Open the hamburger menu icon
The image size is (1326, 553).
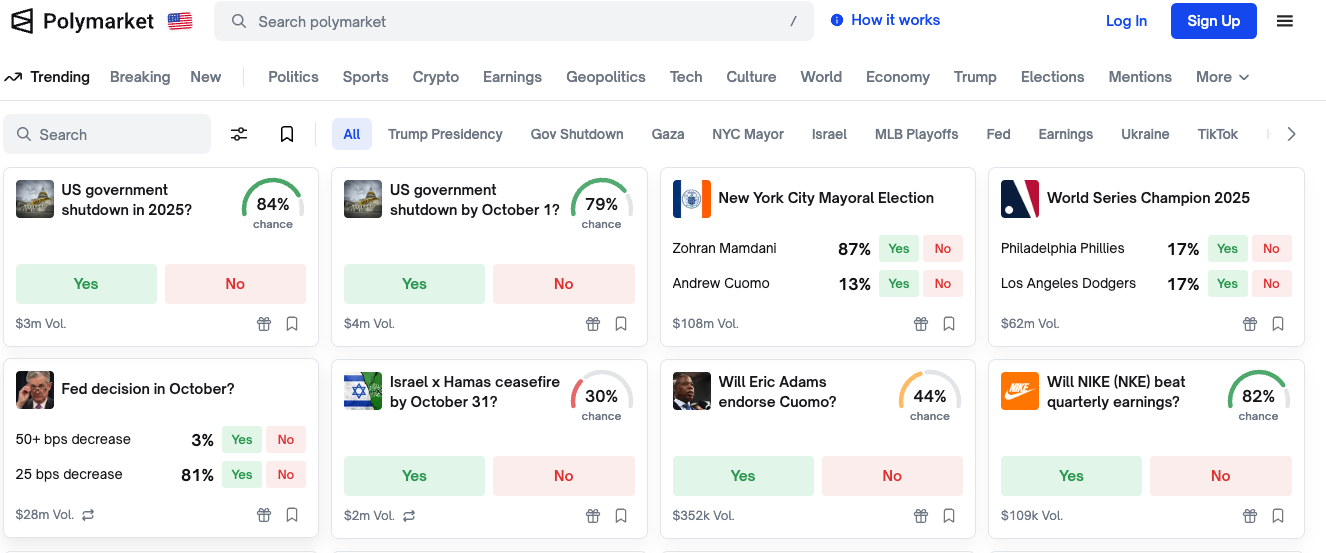coord(1285,21)
